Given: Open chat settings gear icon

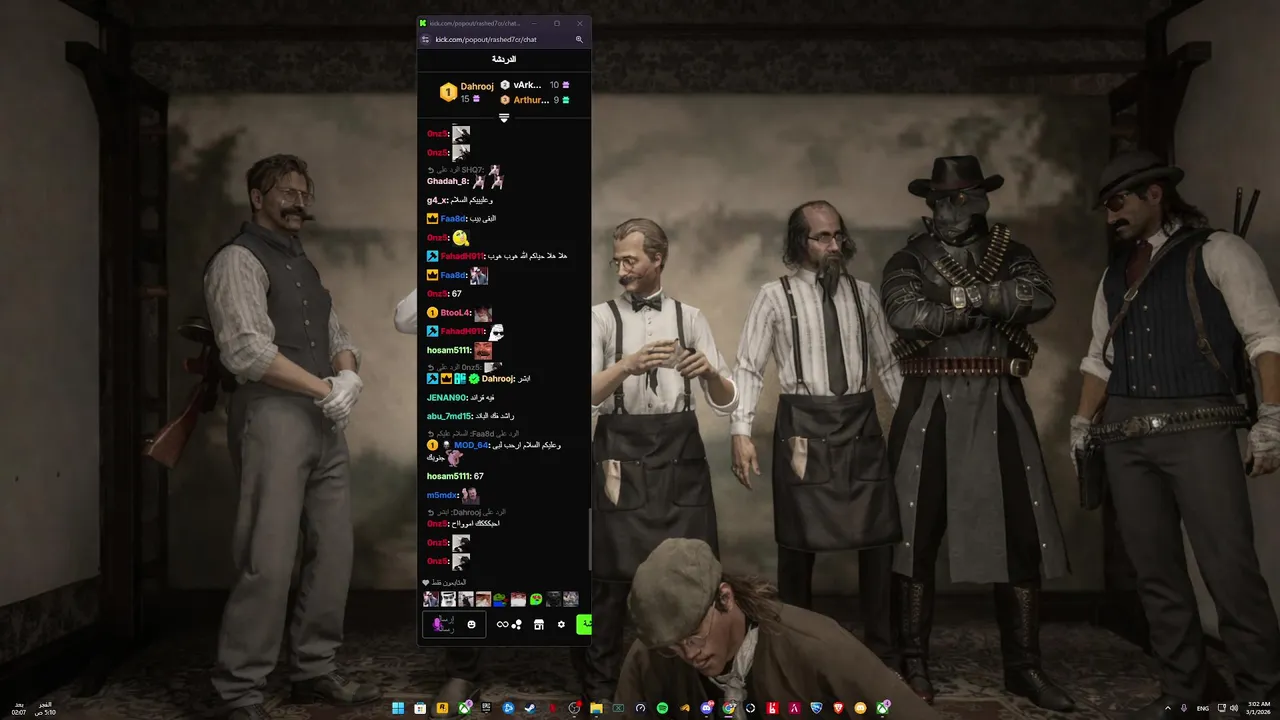Looking at the screenshot, I should coord(561,625).
